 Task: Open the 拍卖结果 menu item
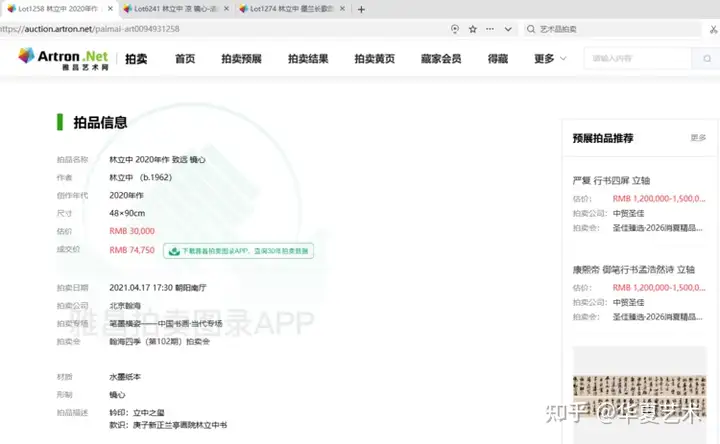tap(308, 59)
